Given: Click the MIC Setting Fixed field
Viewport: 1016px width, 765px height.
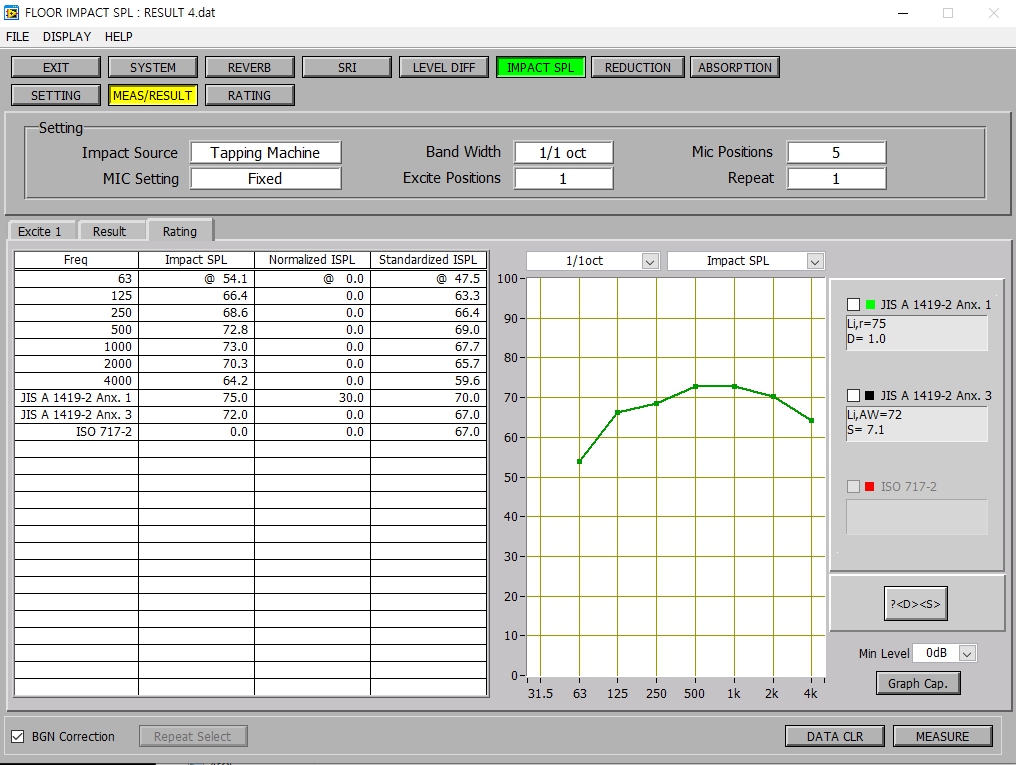Looking at the screenshot, I should 265,179.
